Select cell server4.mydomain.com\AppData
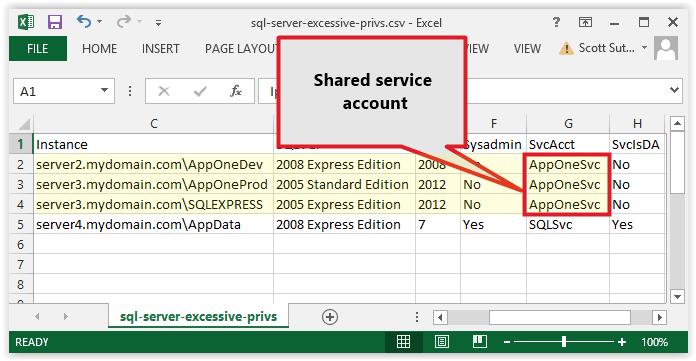This screenshot has width=696, height=361. click(x=154, y=224)
